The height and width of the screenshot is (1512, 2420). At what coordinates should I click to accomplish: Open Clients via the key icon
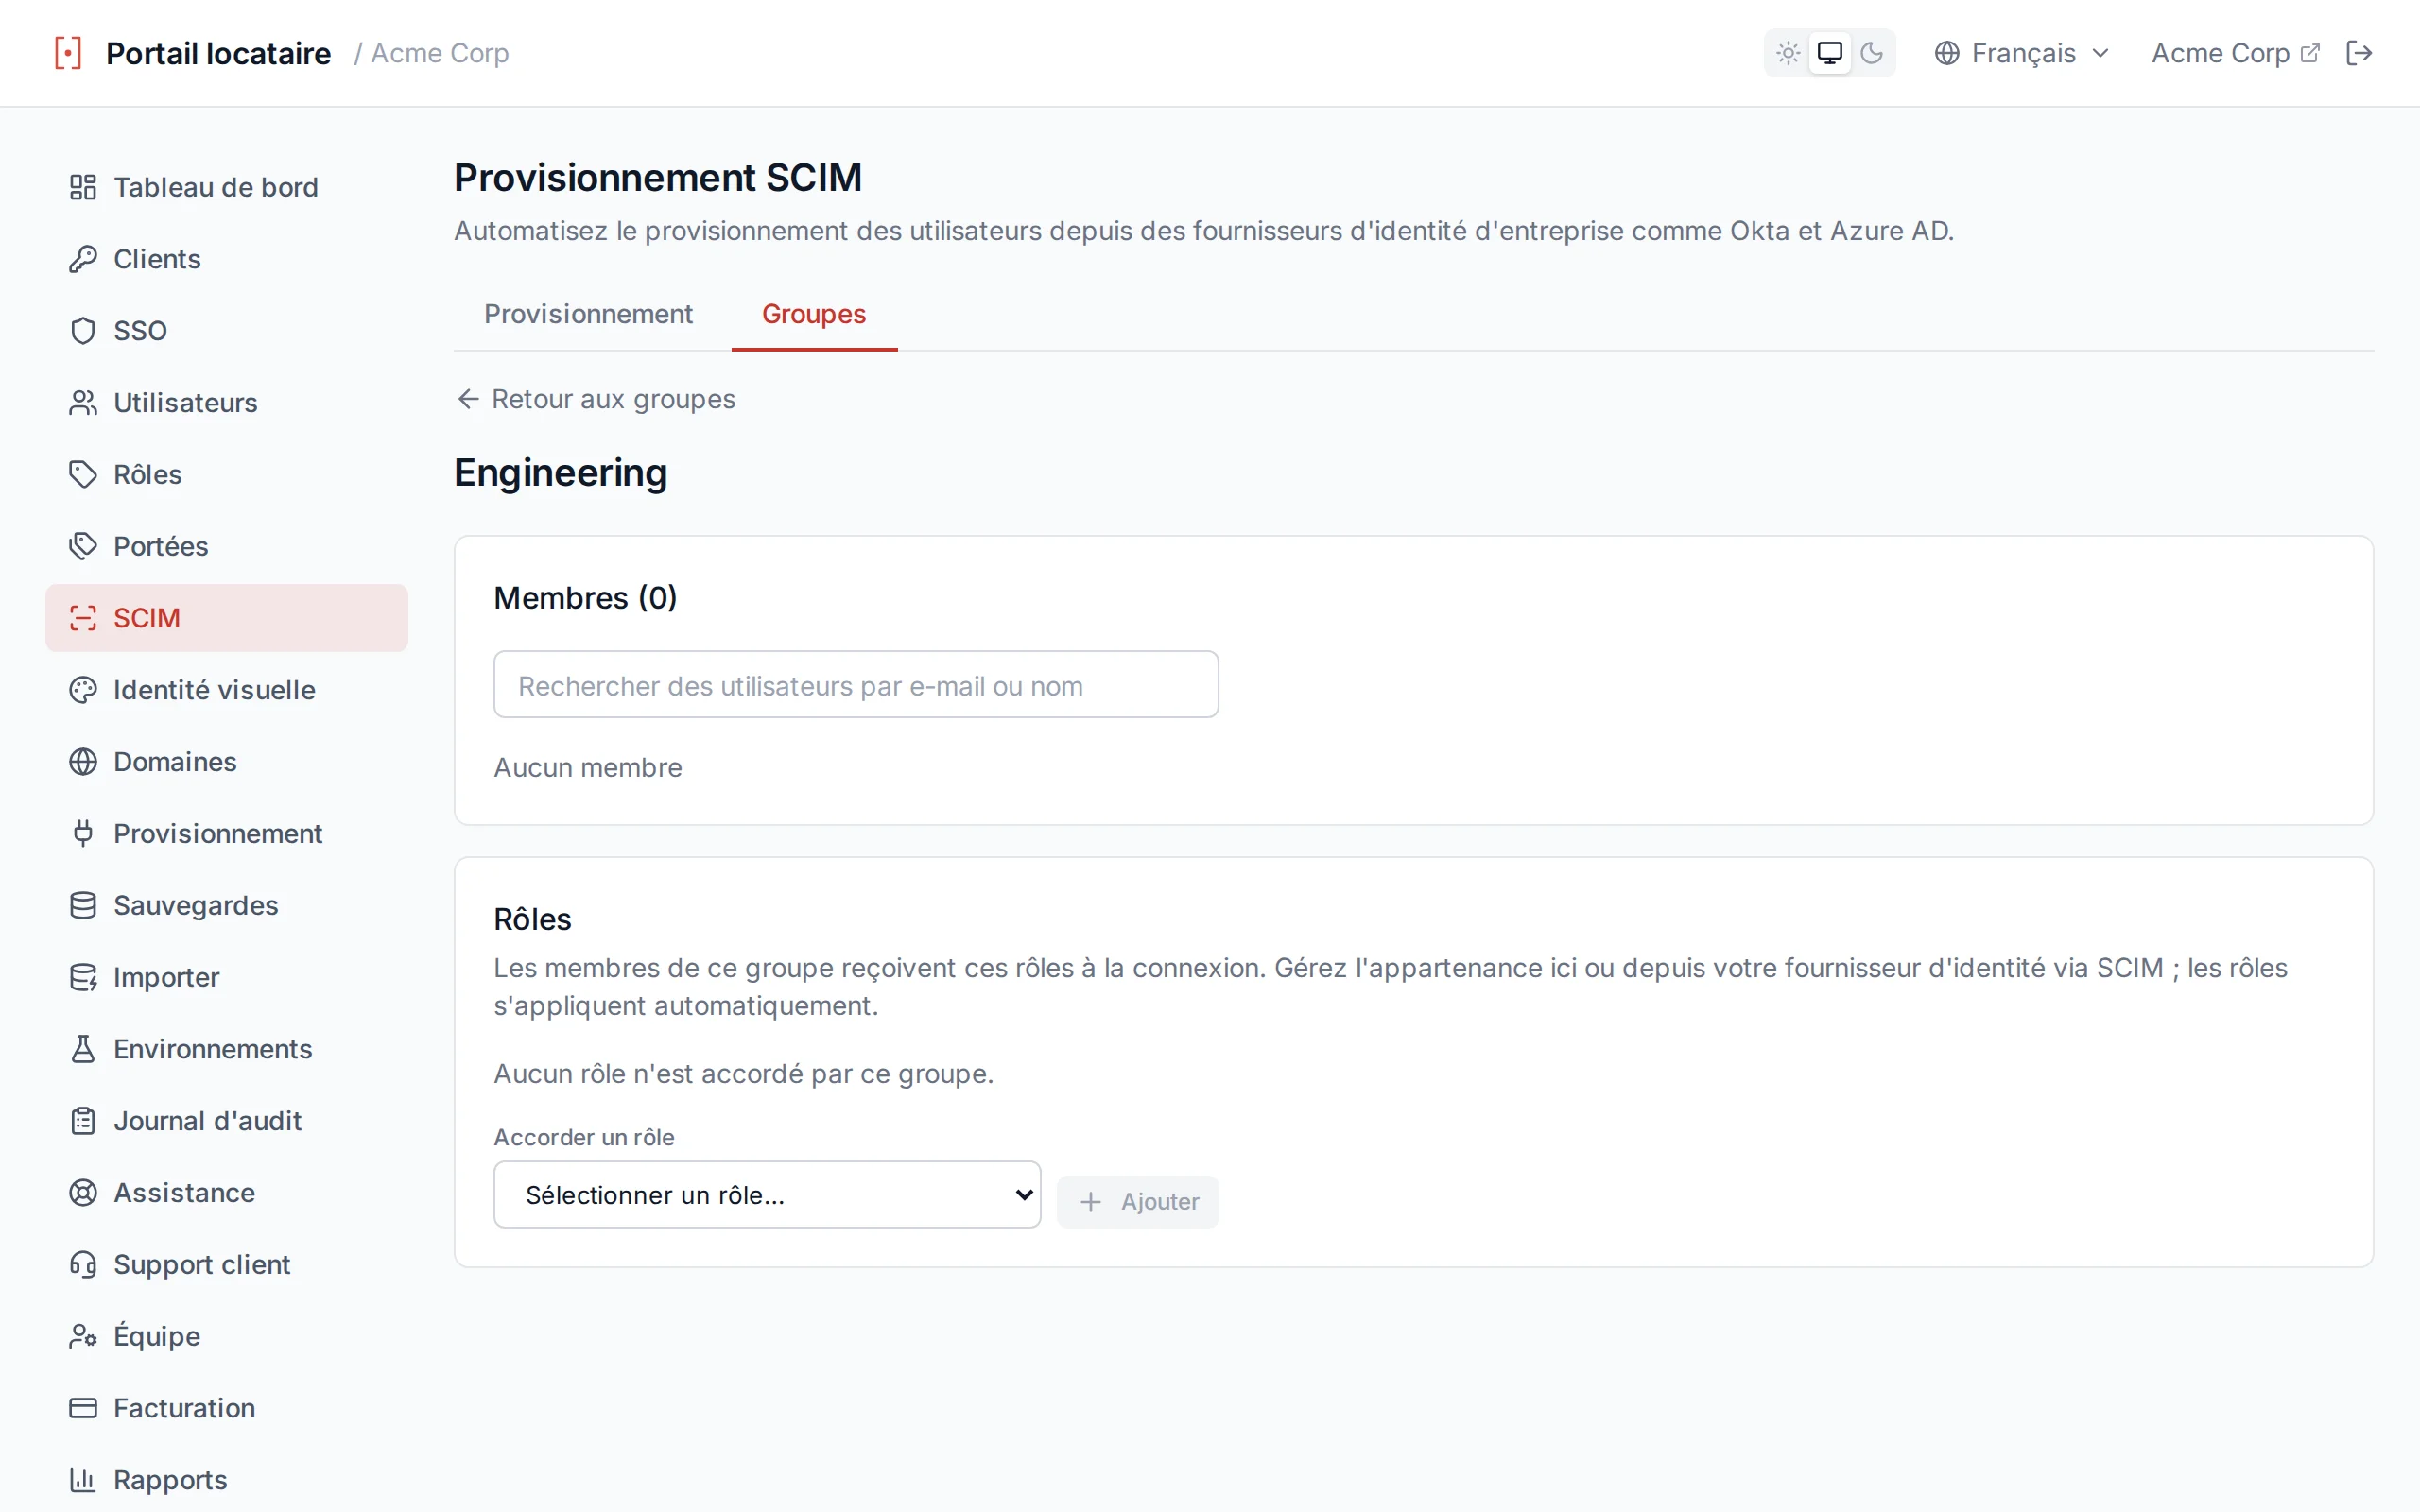tap(83, 259)
